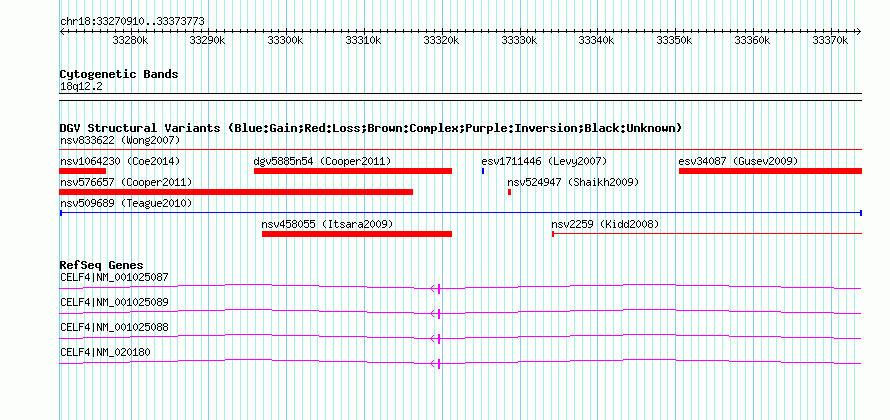Click the esv34087 red loss bar

pyautogui.click(x=770, y=171)
